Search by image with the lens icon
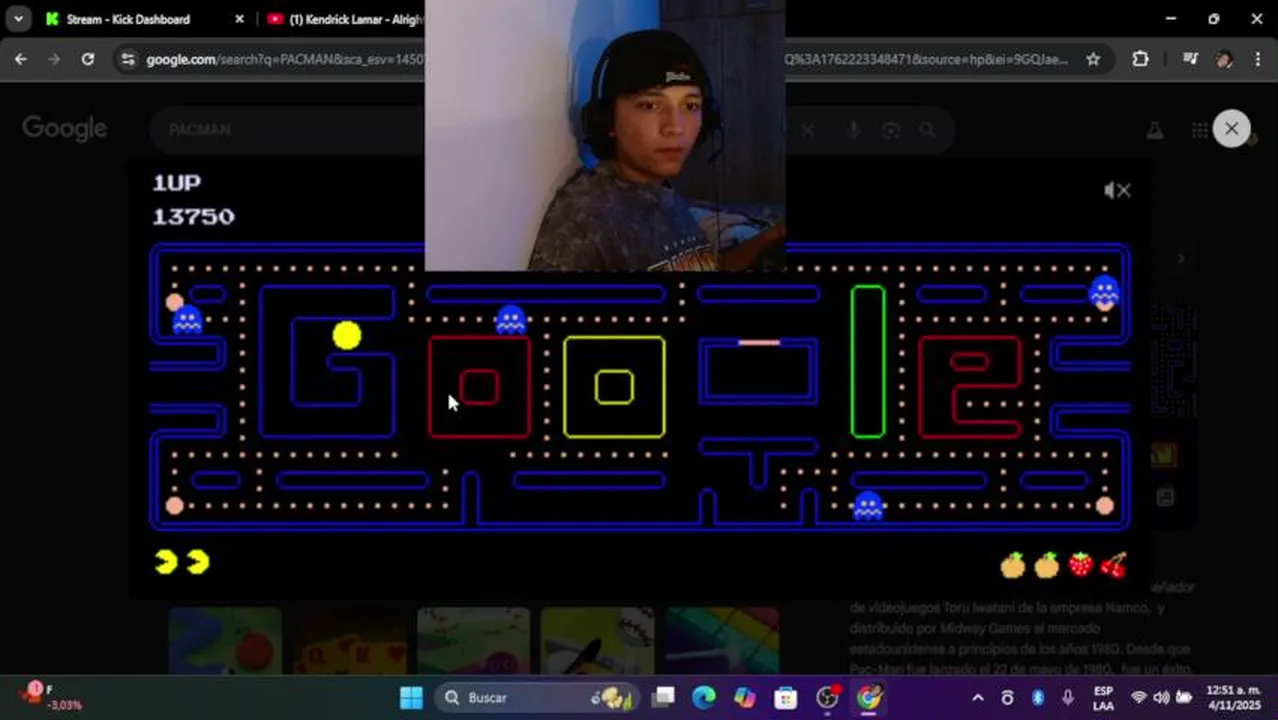The image size is (1278, 720). tap(890, 130)
